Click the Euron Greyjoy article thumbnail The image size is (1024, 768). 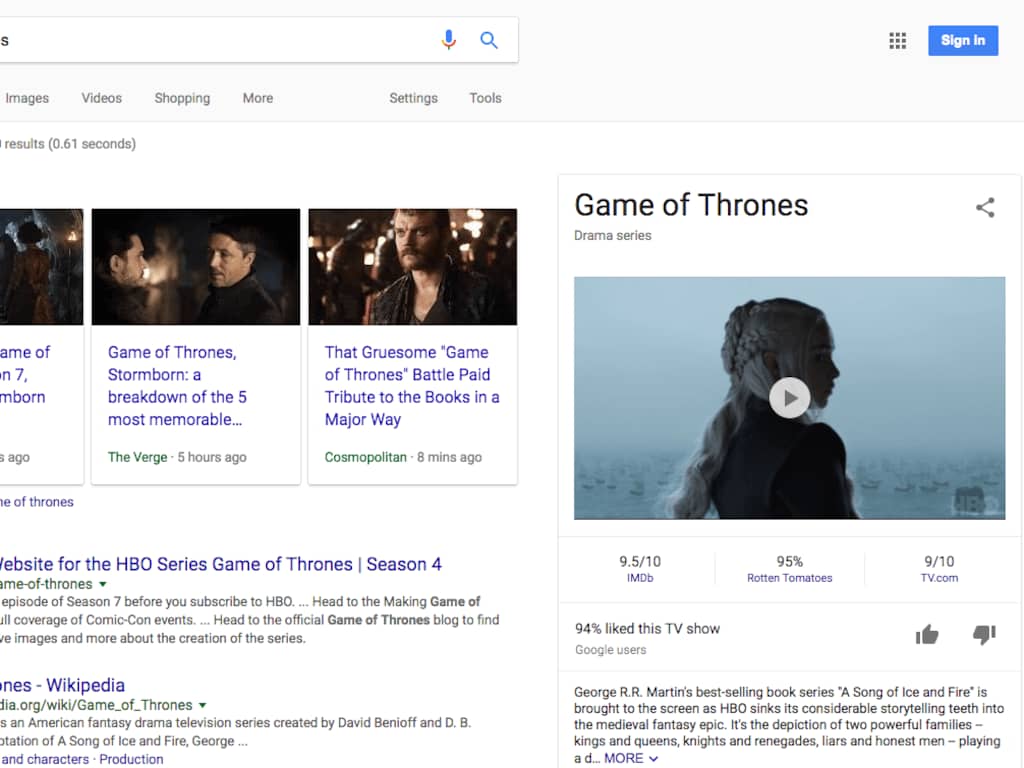coord(413,266)
